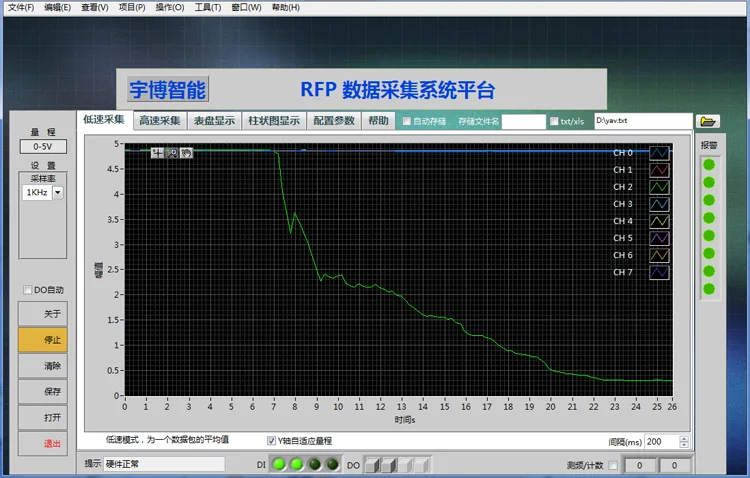Click the CH 6 plot legend icon
The image size is (750, 478).
point(659,255)
